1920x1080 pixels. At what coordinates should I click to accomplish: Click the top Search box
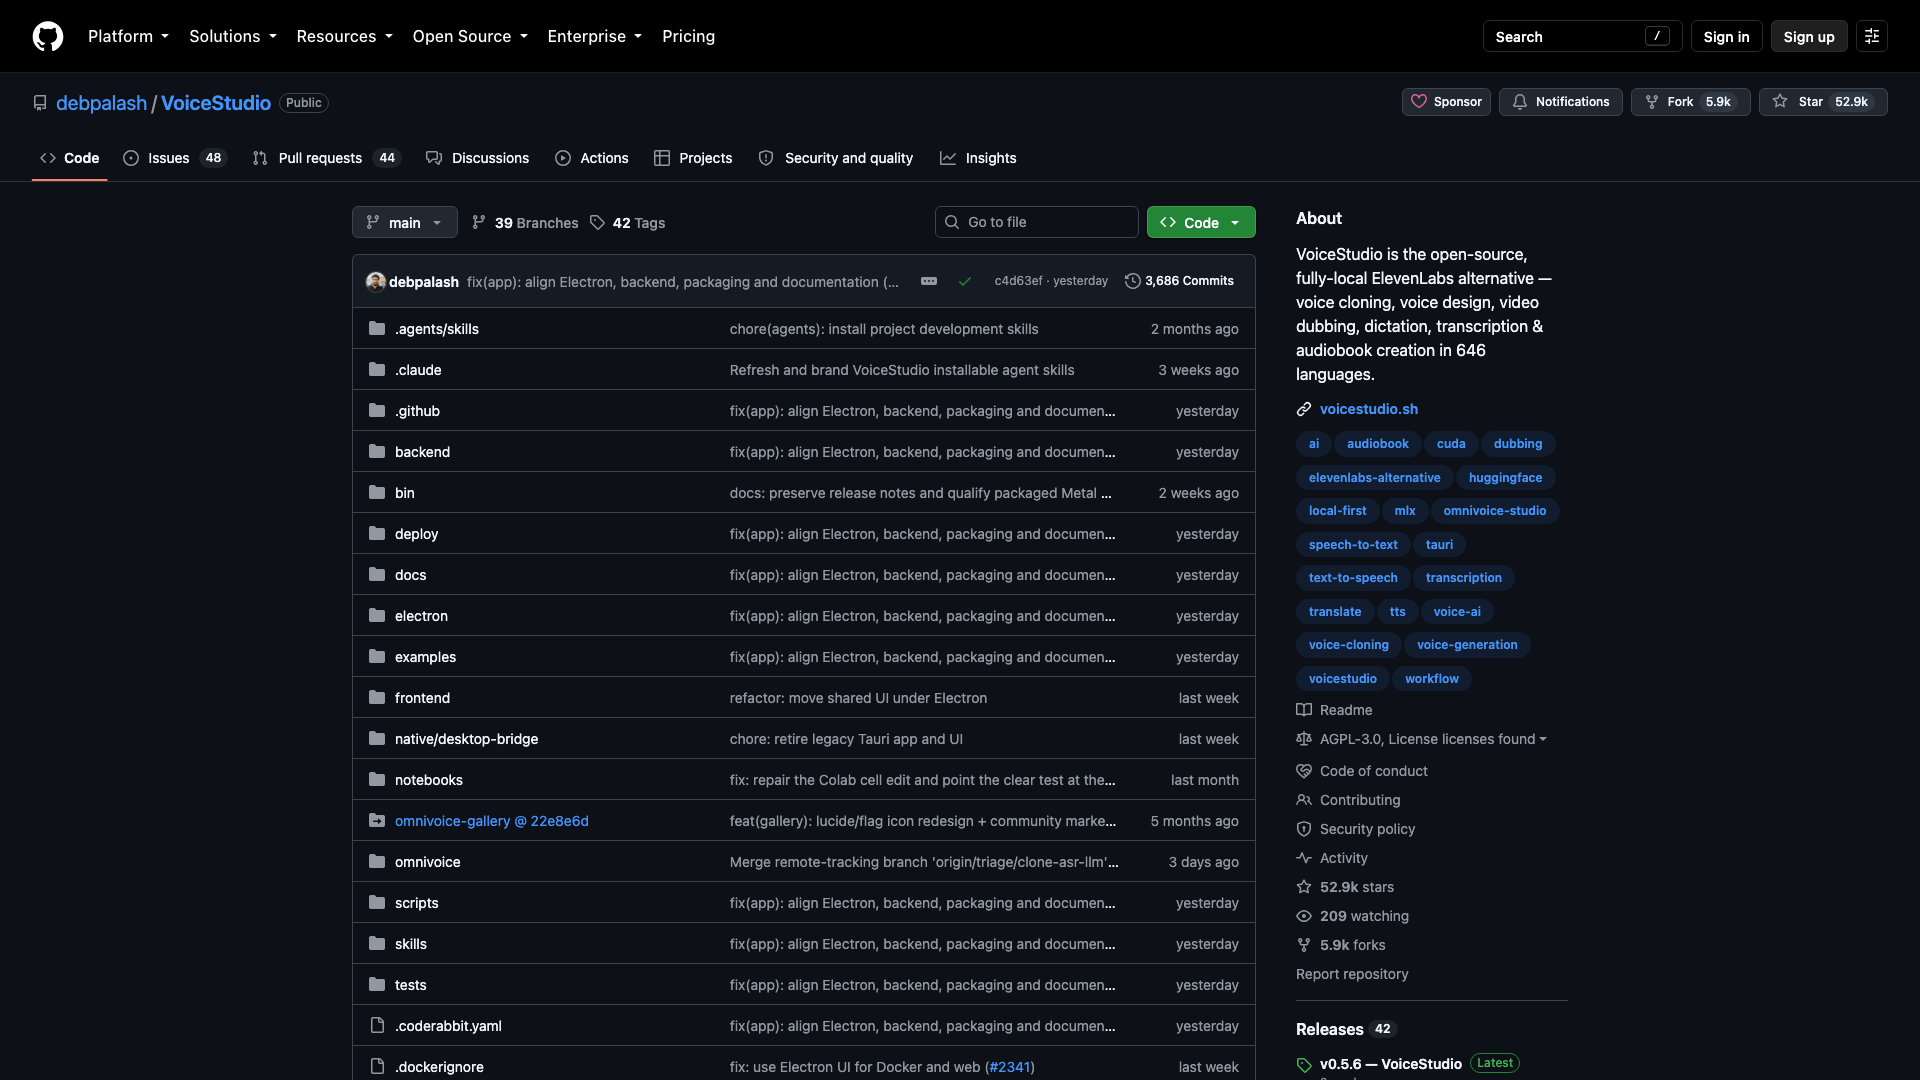coord(1582,36)
